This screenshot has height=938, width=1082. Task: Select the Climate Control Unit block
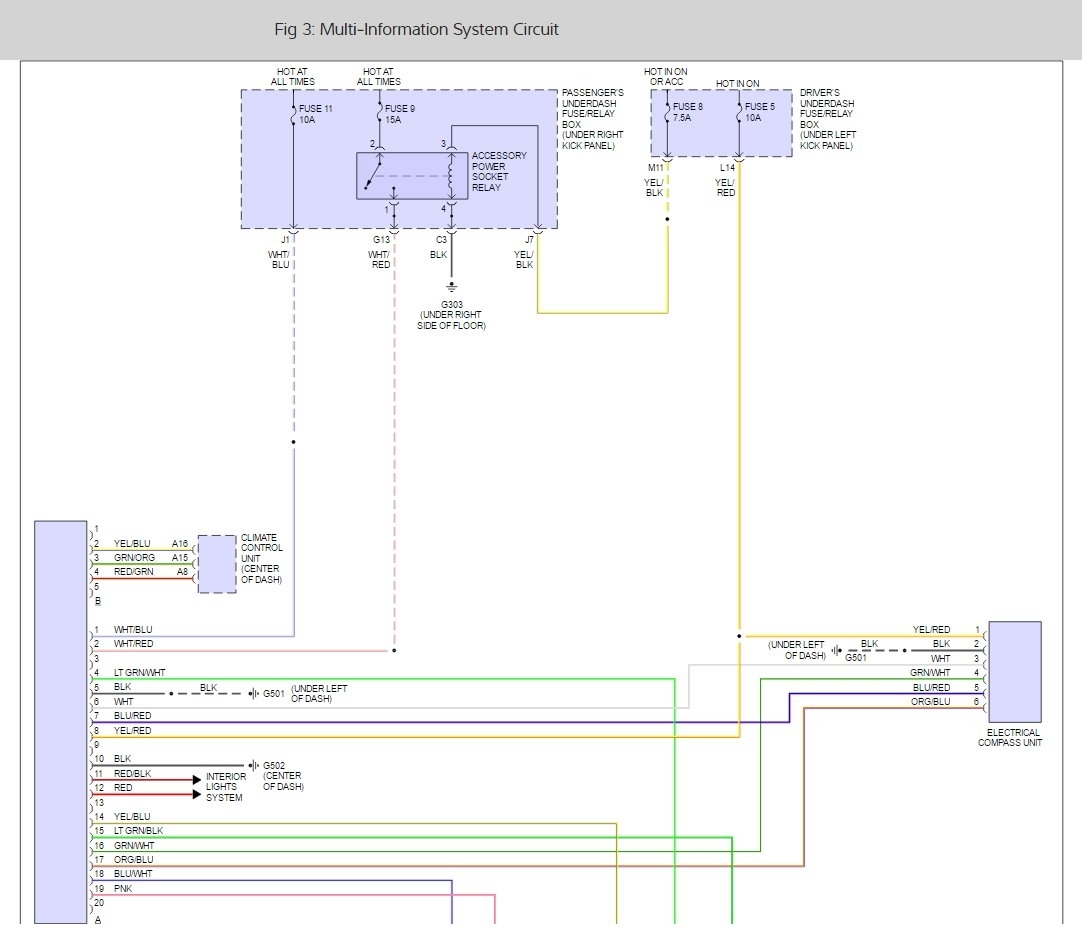point(217,564)
